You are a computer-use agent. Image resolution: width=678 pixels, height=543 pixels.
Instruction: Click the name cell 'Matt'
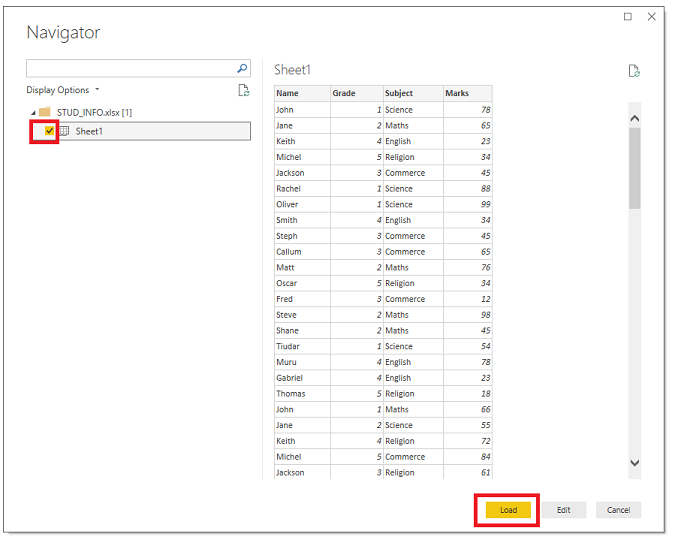tap(302, 268)
